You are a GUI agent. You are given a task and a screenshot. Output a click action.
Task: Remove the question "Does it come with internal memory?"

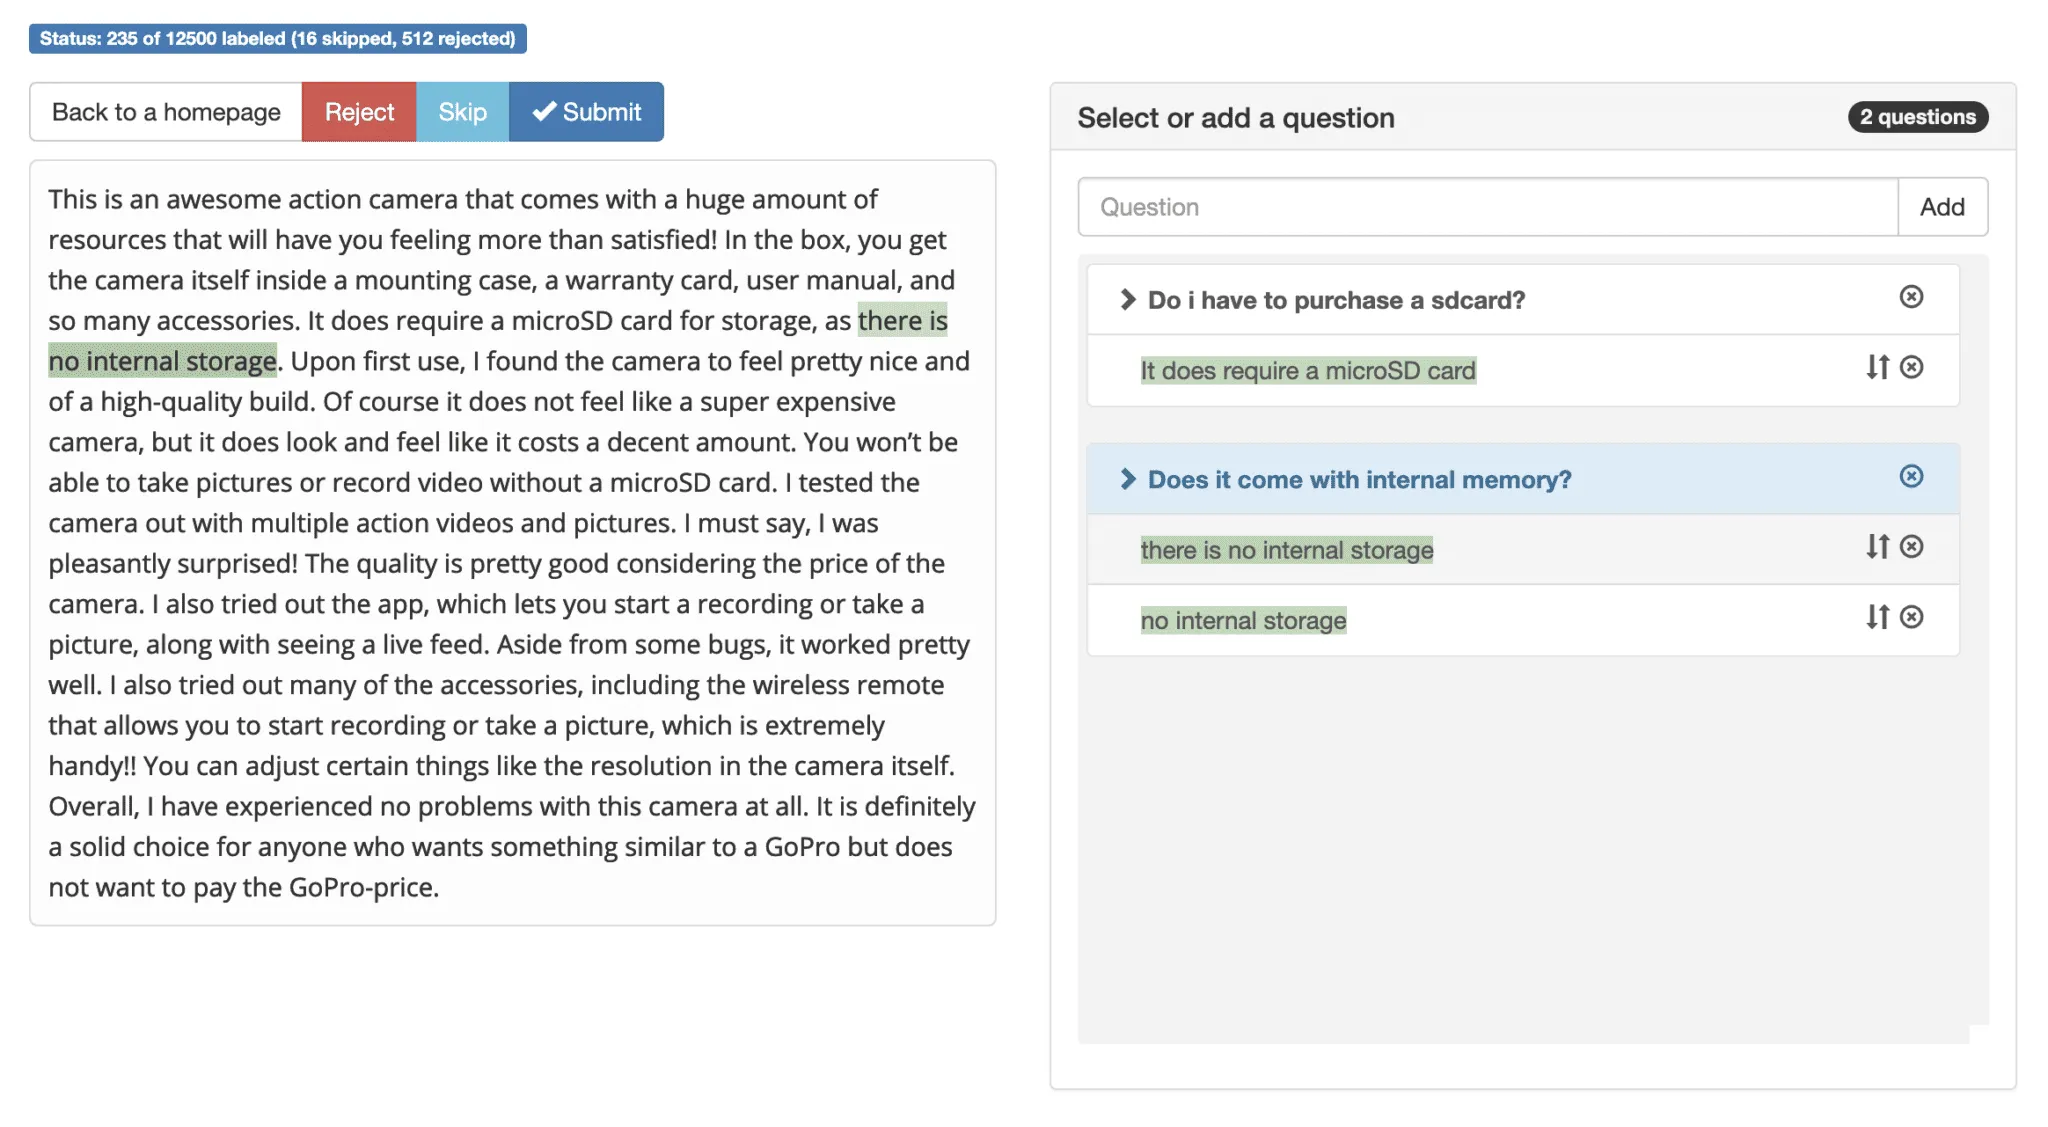tap(1911, 478)
